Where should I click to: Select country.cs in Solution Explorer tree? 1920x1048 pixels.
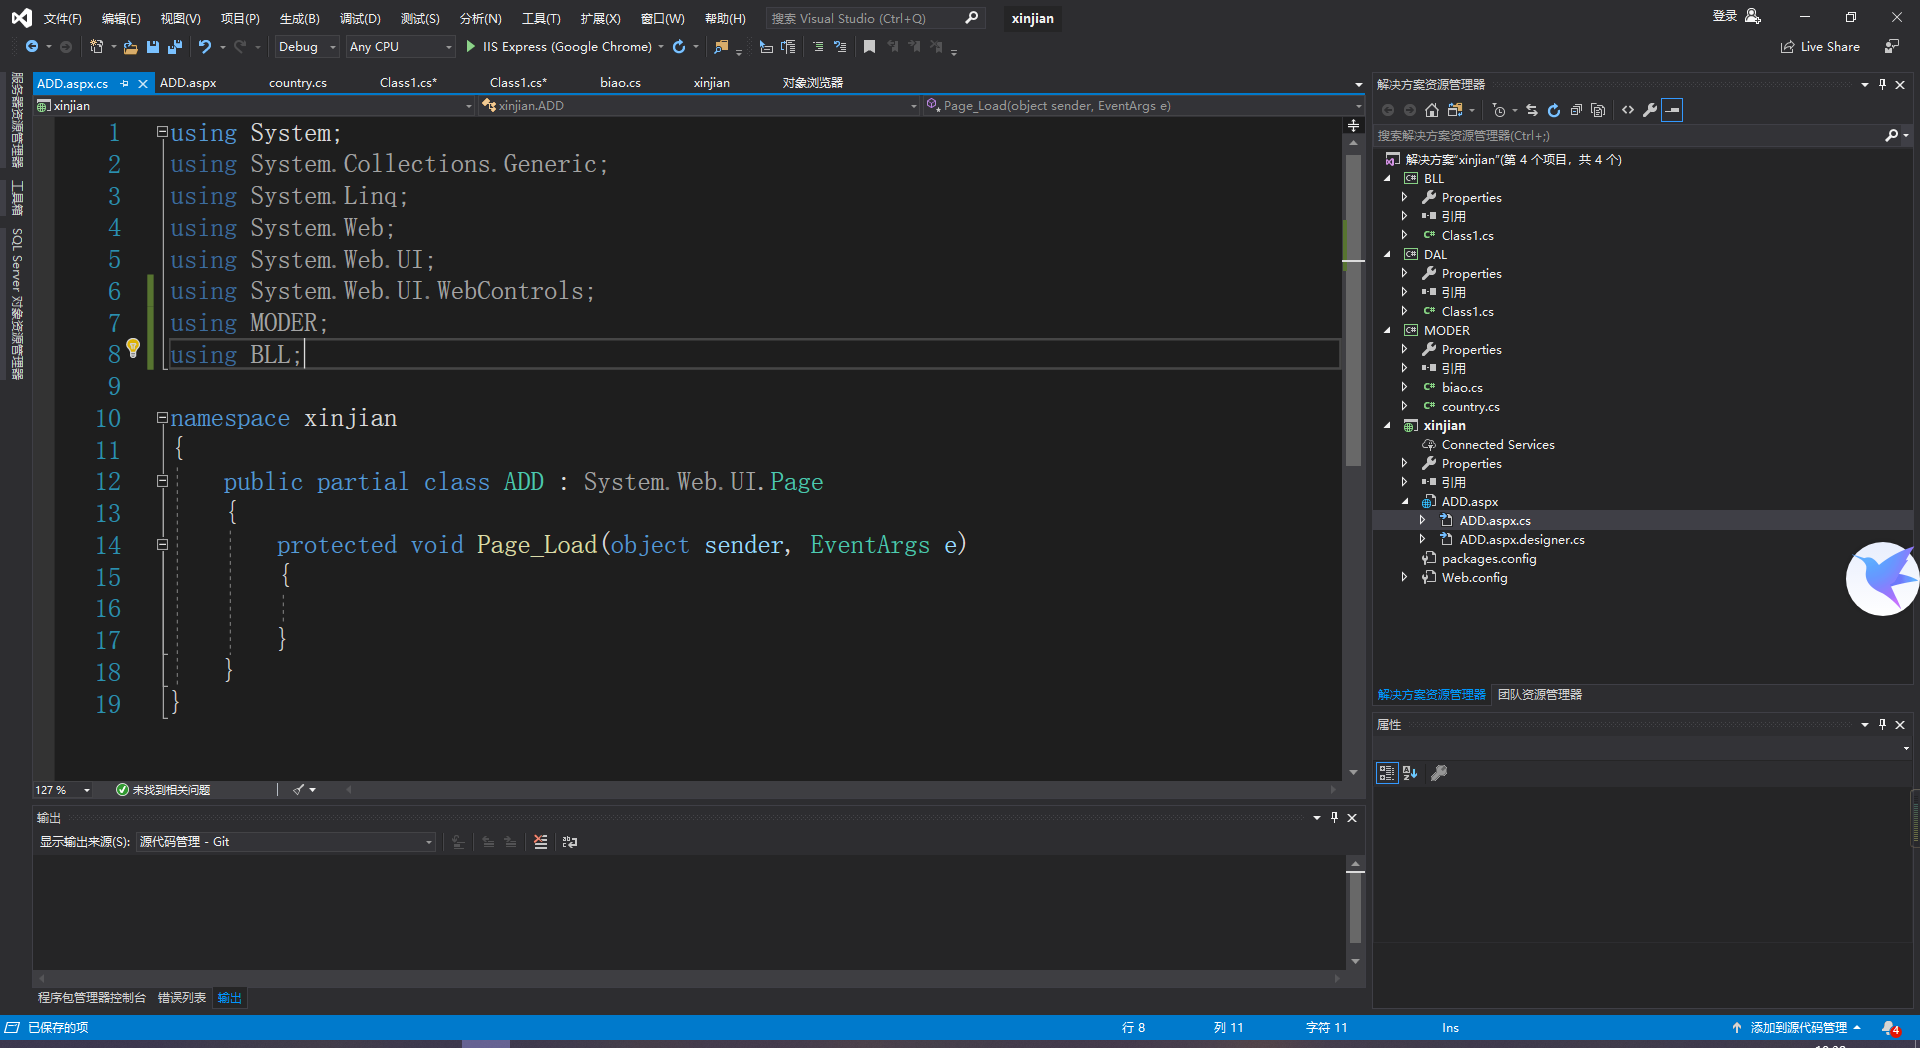tap(1470, 407)
